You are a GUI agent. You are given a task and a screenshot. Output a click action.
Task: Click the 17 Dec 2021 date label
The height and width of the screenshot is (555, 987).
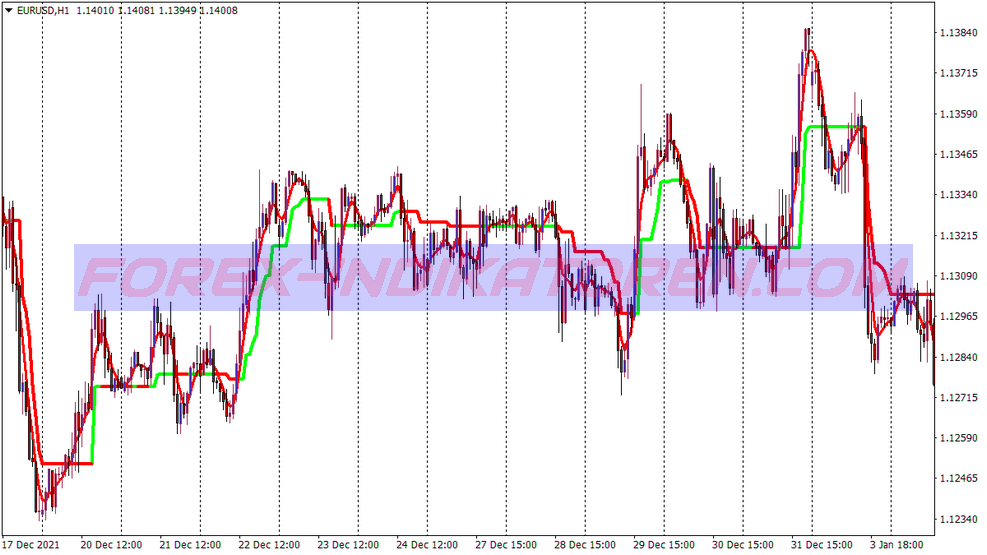tap(34, 545)
